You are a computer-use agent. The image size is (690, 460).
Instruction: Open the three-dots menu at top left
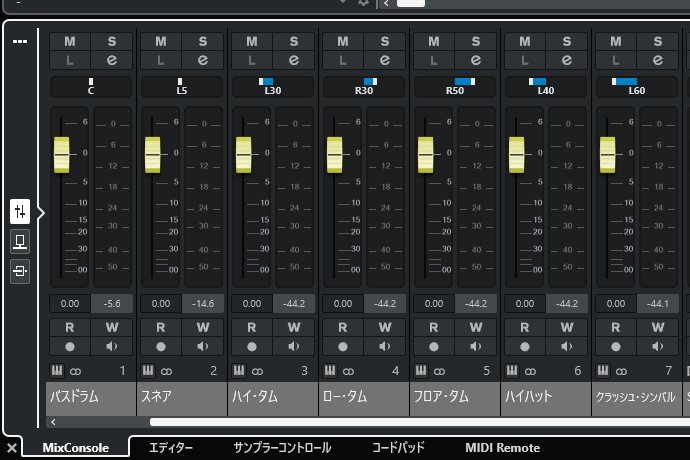coord(20,42)
